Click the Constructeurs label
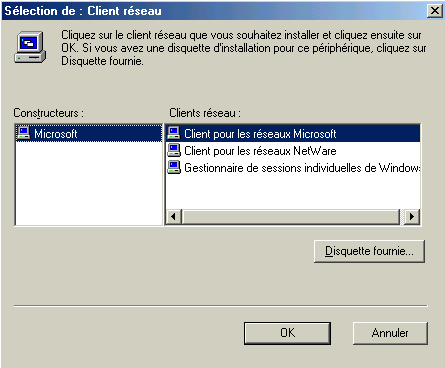This screenshot has width=445, height=368. click(49, 113)
